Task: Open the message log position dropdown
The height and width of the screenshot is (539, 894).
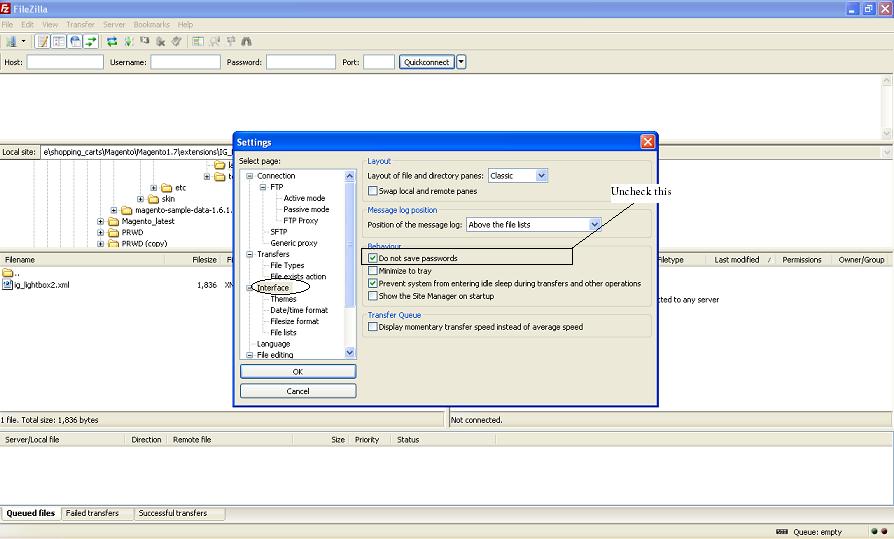Action: (594, 224)
